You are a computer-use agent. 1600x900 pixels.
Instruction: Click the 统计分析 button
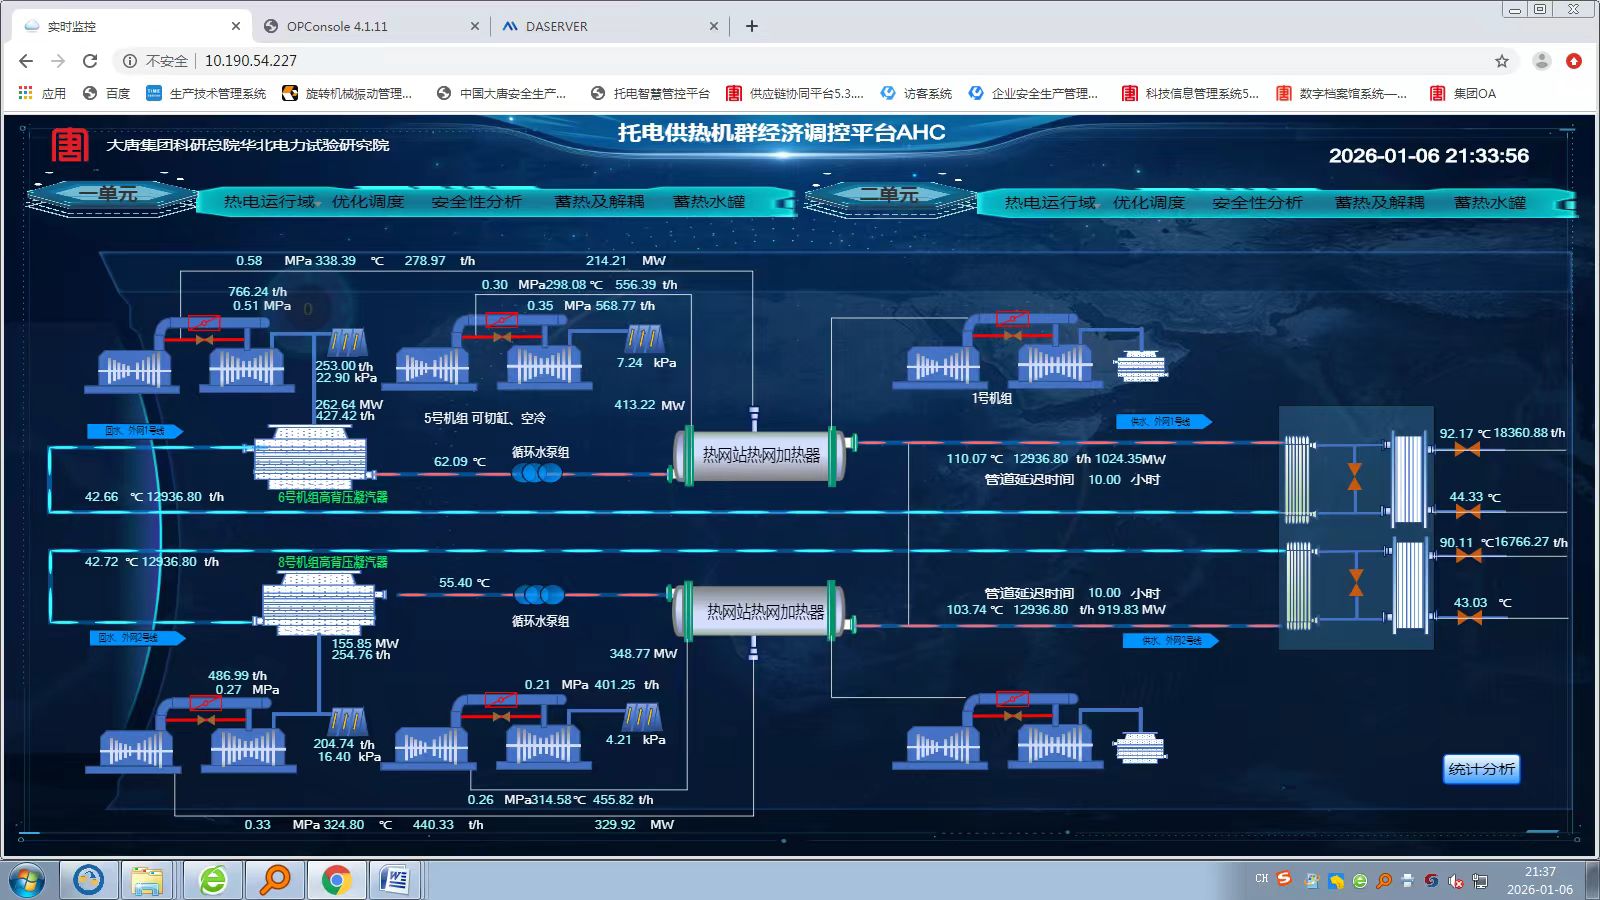pos(1481,769)
